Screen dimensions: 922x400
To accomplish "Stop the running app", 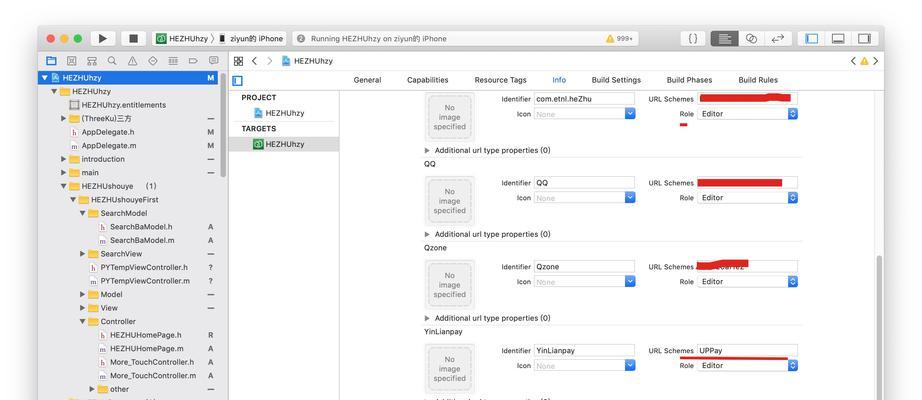I will point(133,38).
